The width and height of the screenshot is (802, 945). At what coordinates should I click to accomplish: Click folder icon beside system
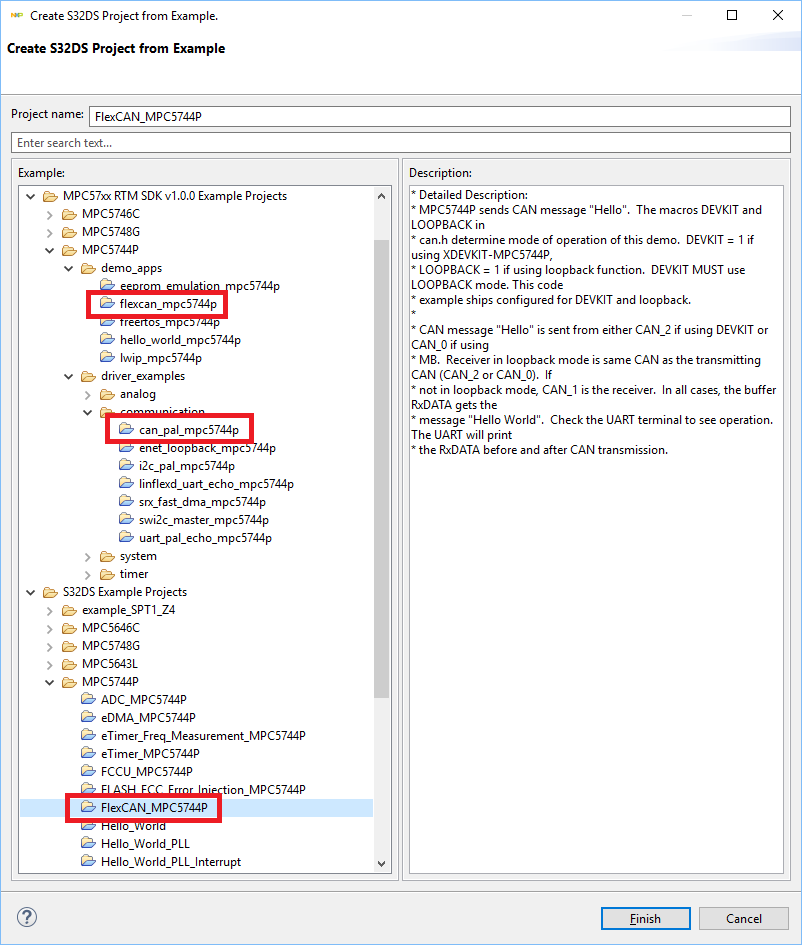tap(107, 556)
